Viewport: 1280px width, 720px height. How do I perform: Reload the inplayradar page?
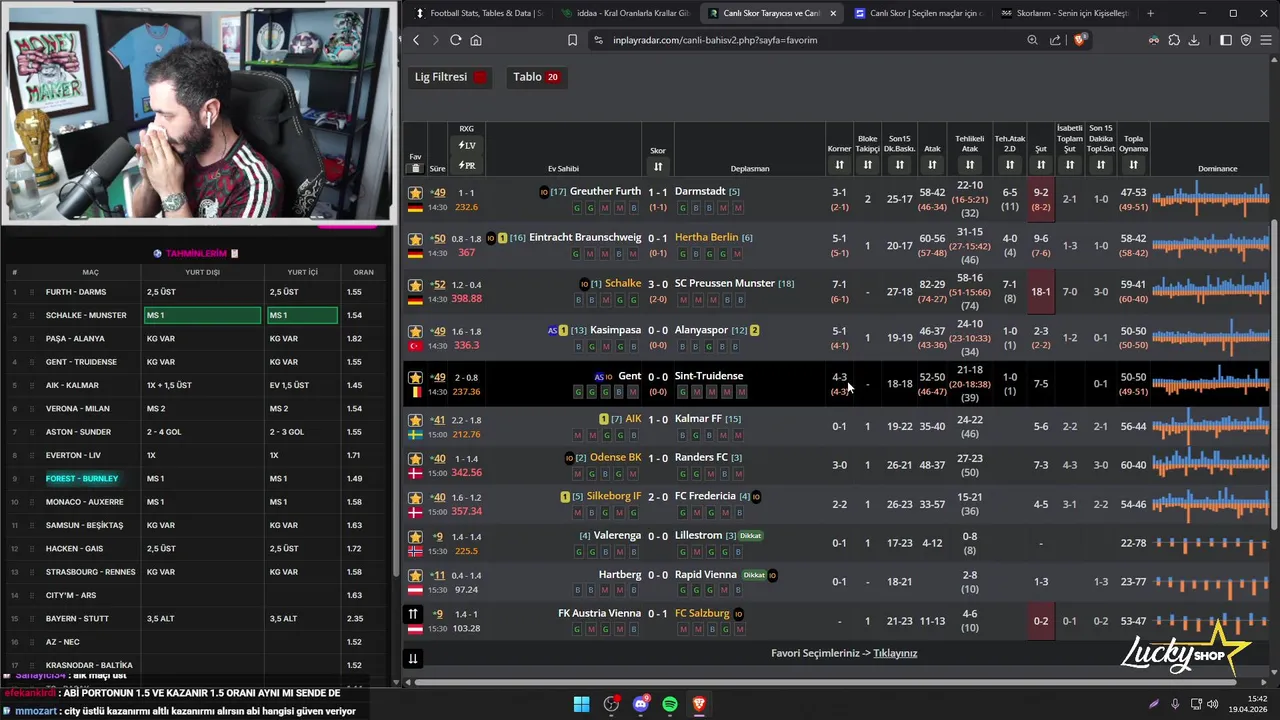tap(455, 40)
